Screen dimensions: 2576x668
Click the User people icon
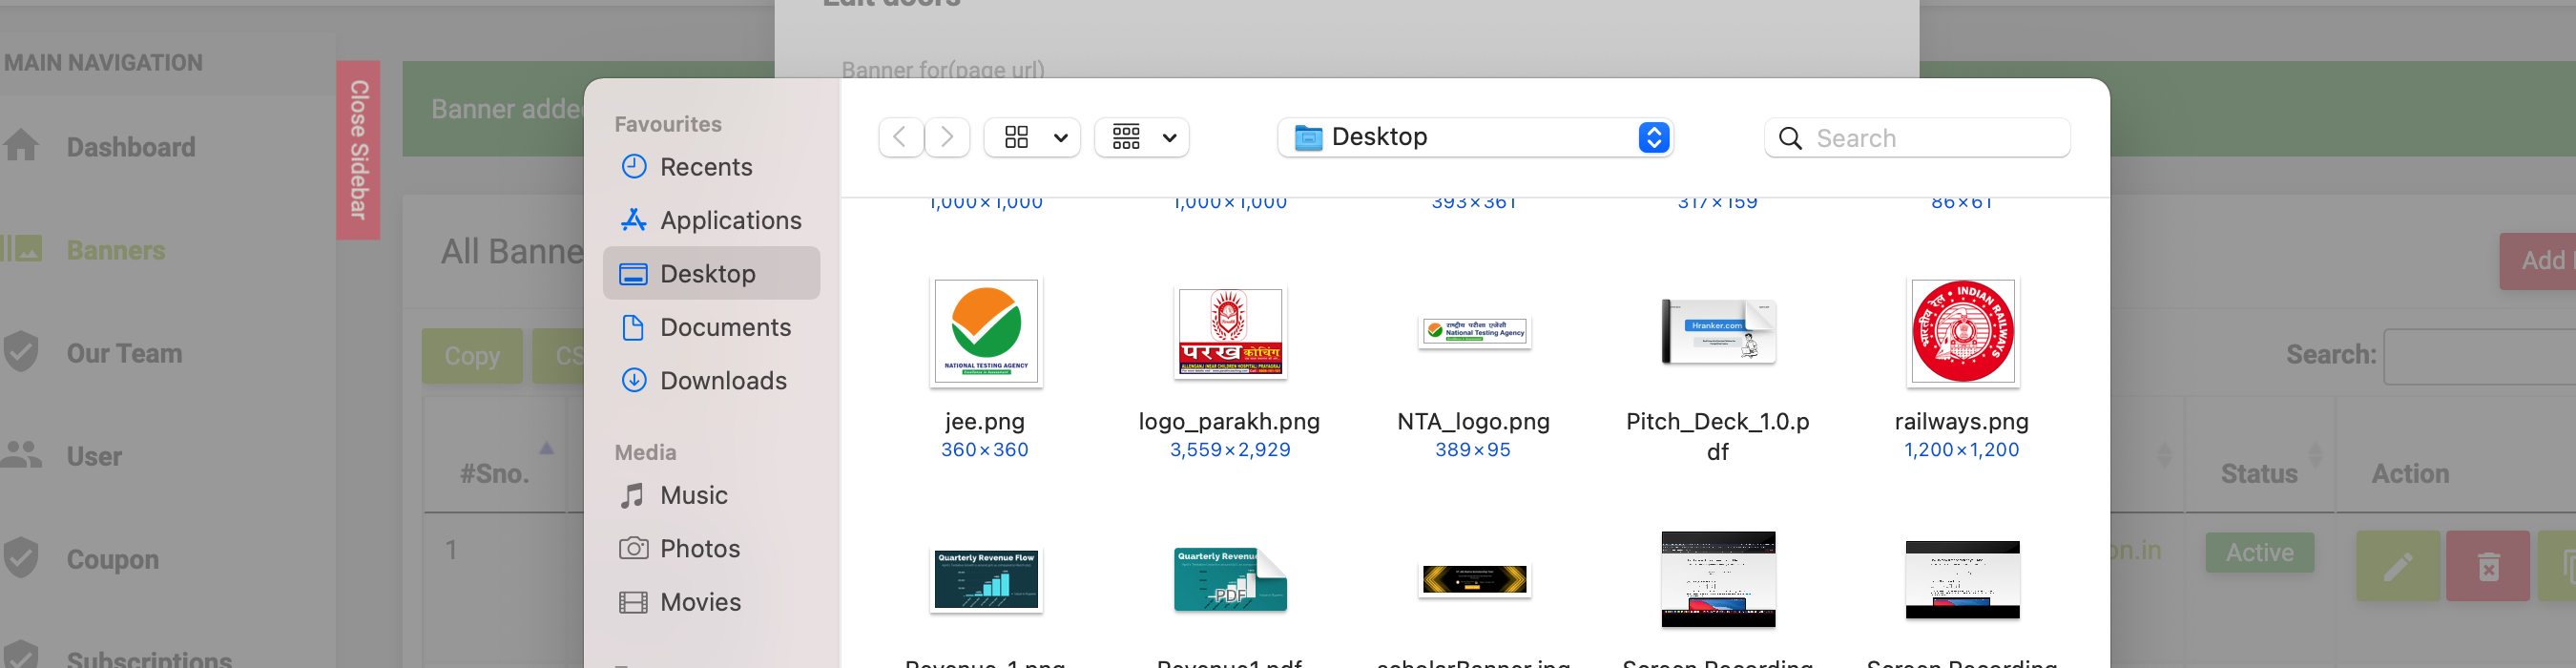21,455
